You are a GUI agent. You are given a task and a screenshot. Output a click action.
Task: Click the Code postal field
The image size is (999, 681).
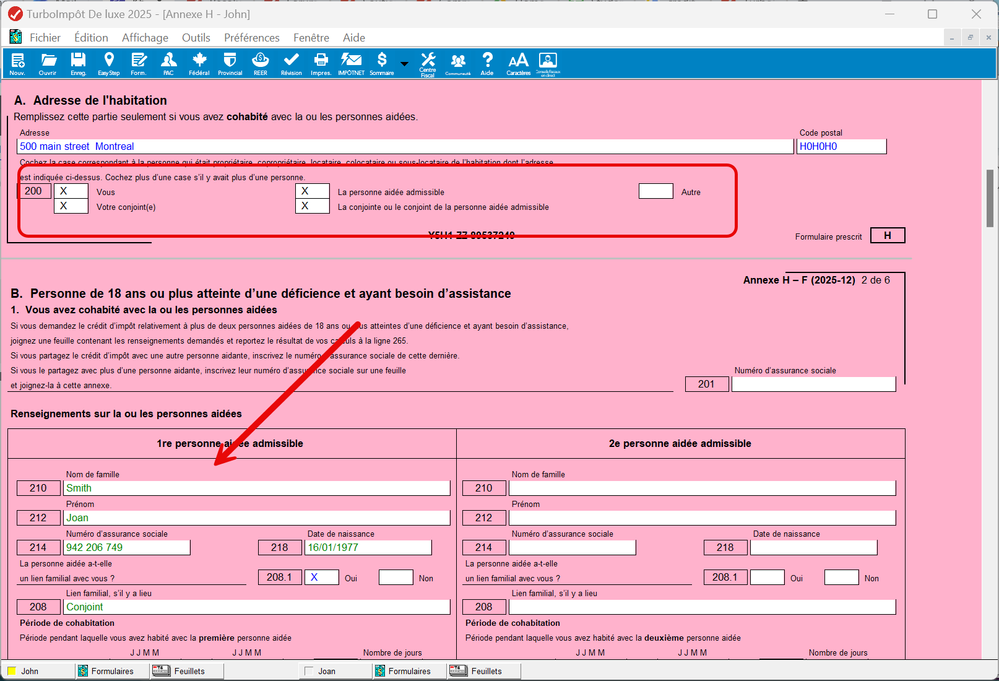tap(841, 146)
